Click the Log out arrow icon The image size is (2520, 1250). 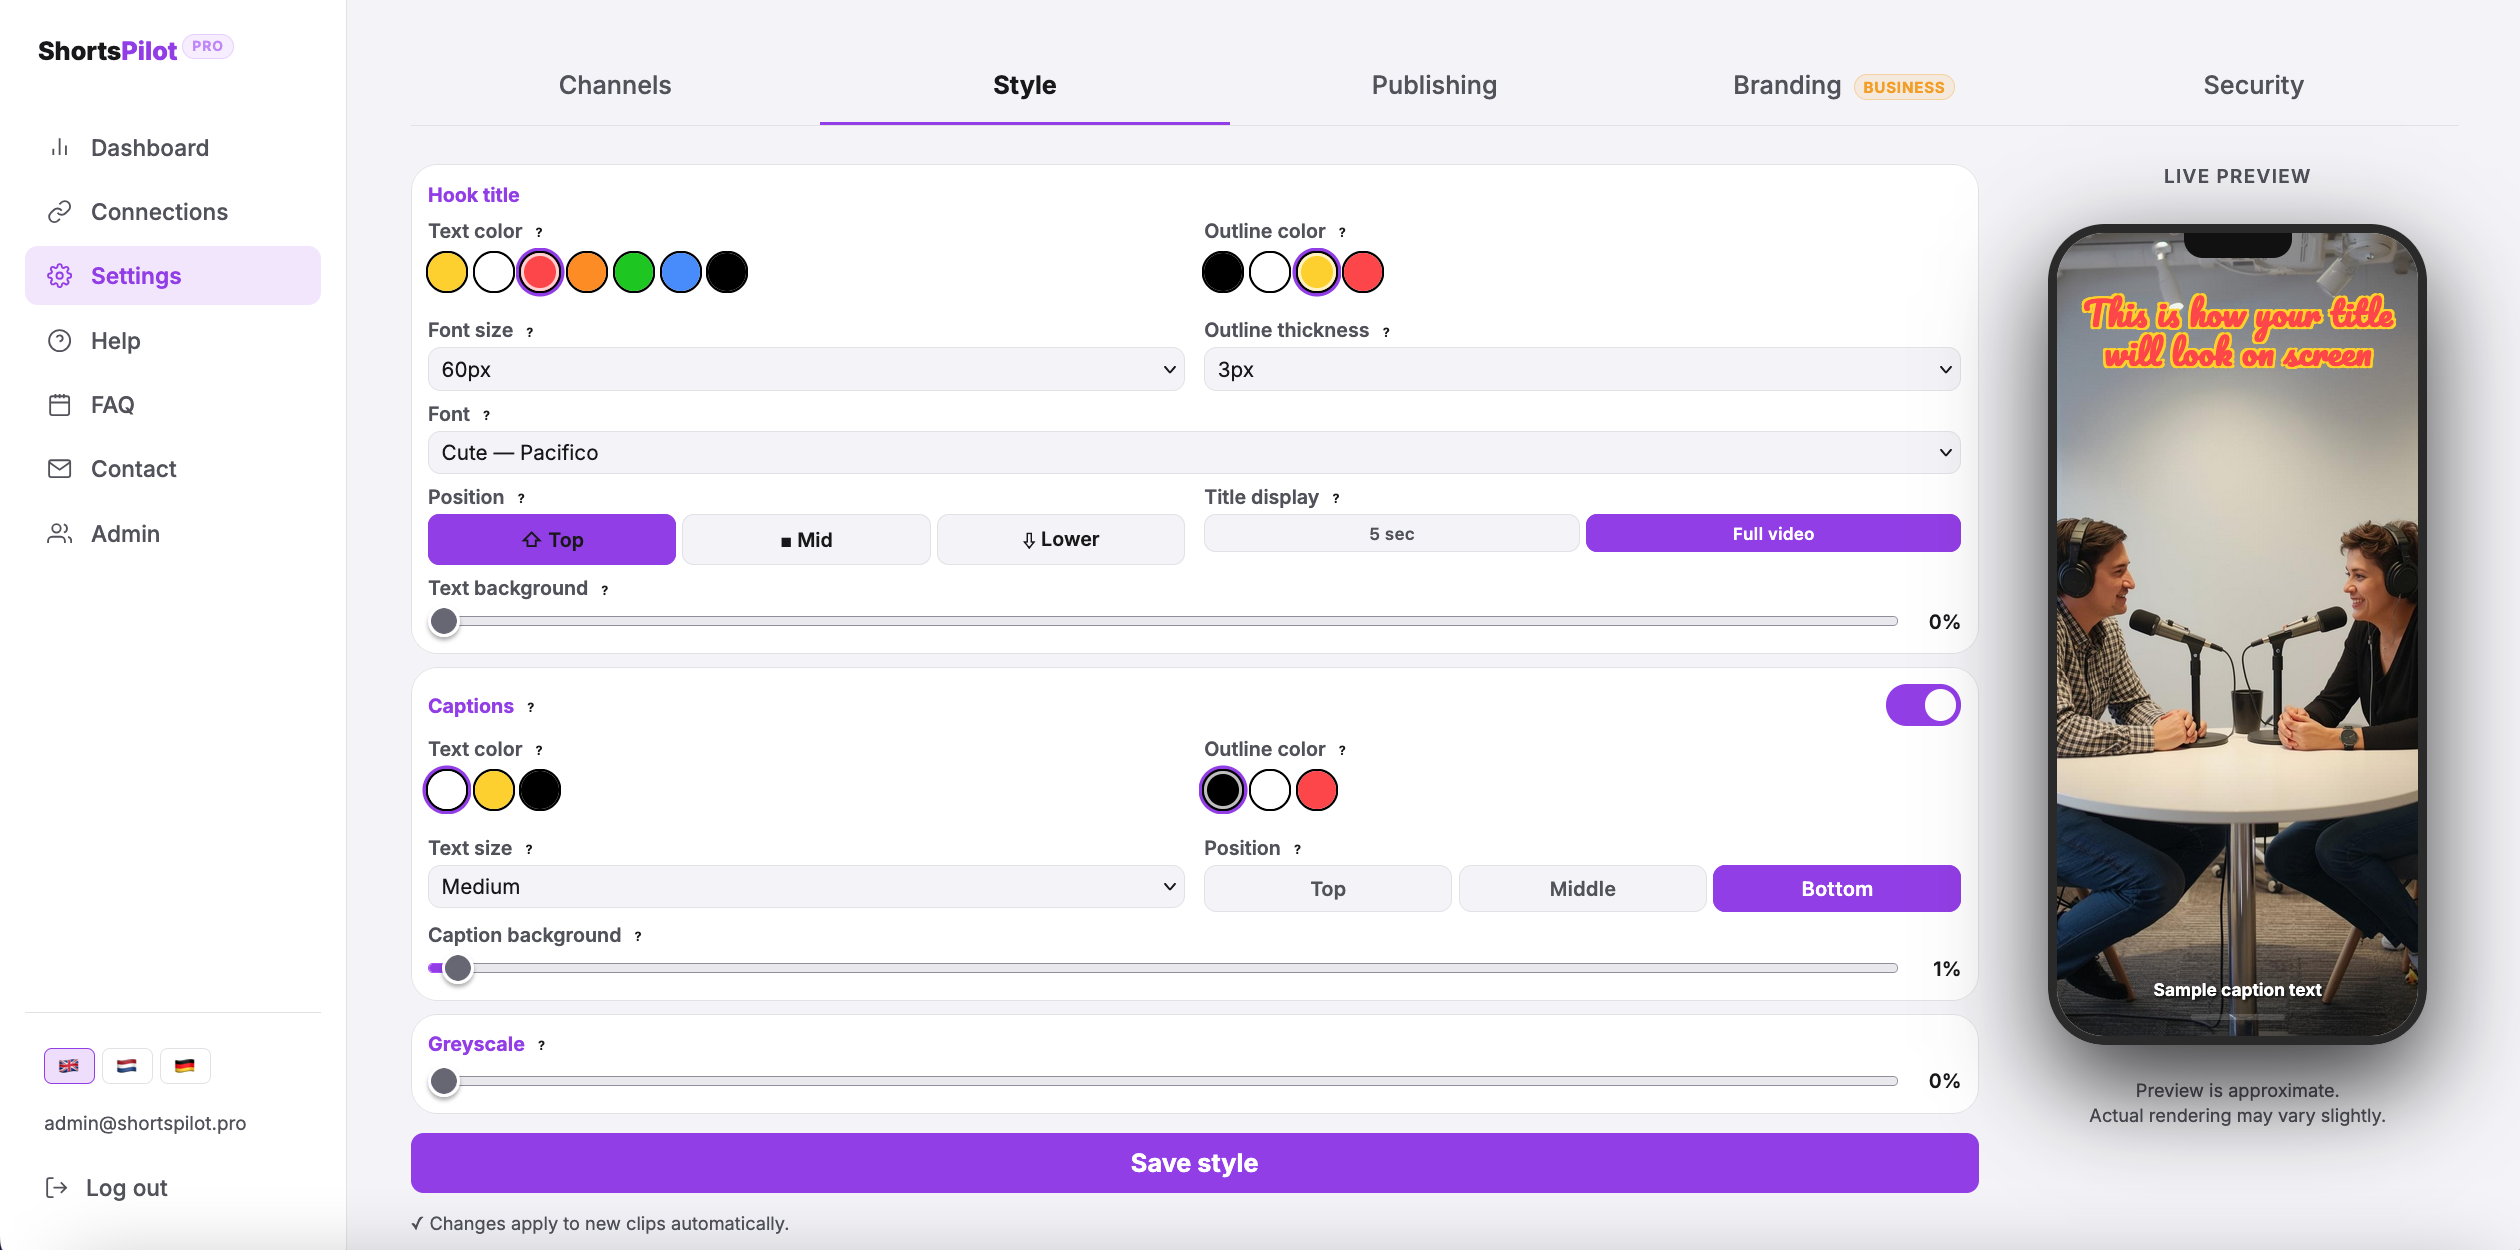coord(57,1188)
